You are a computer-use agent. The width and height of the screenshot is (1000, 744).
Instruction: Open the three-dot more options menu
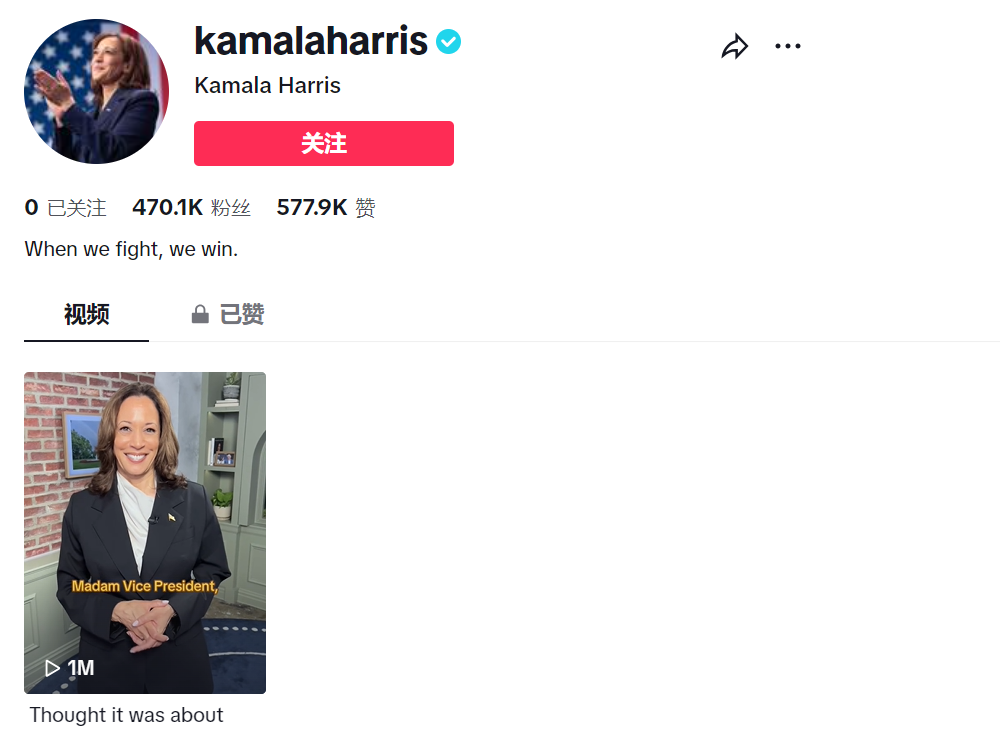point(788,47)
